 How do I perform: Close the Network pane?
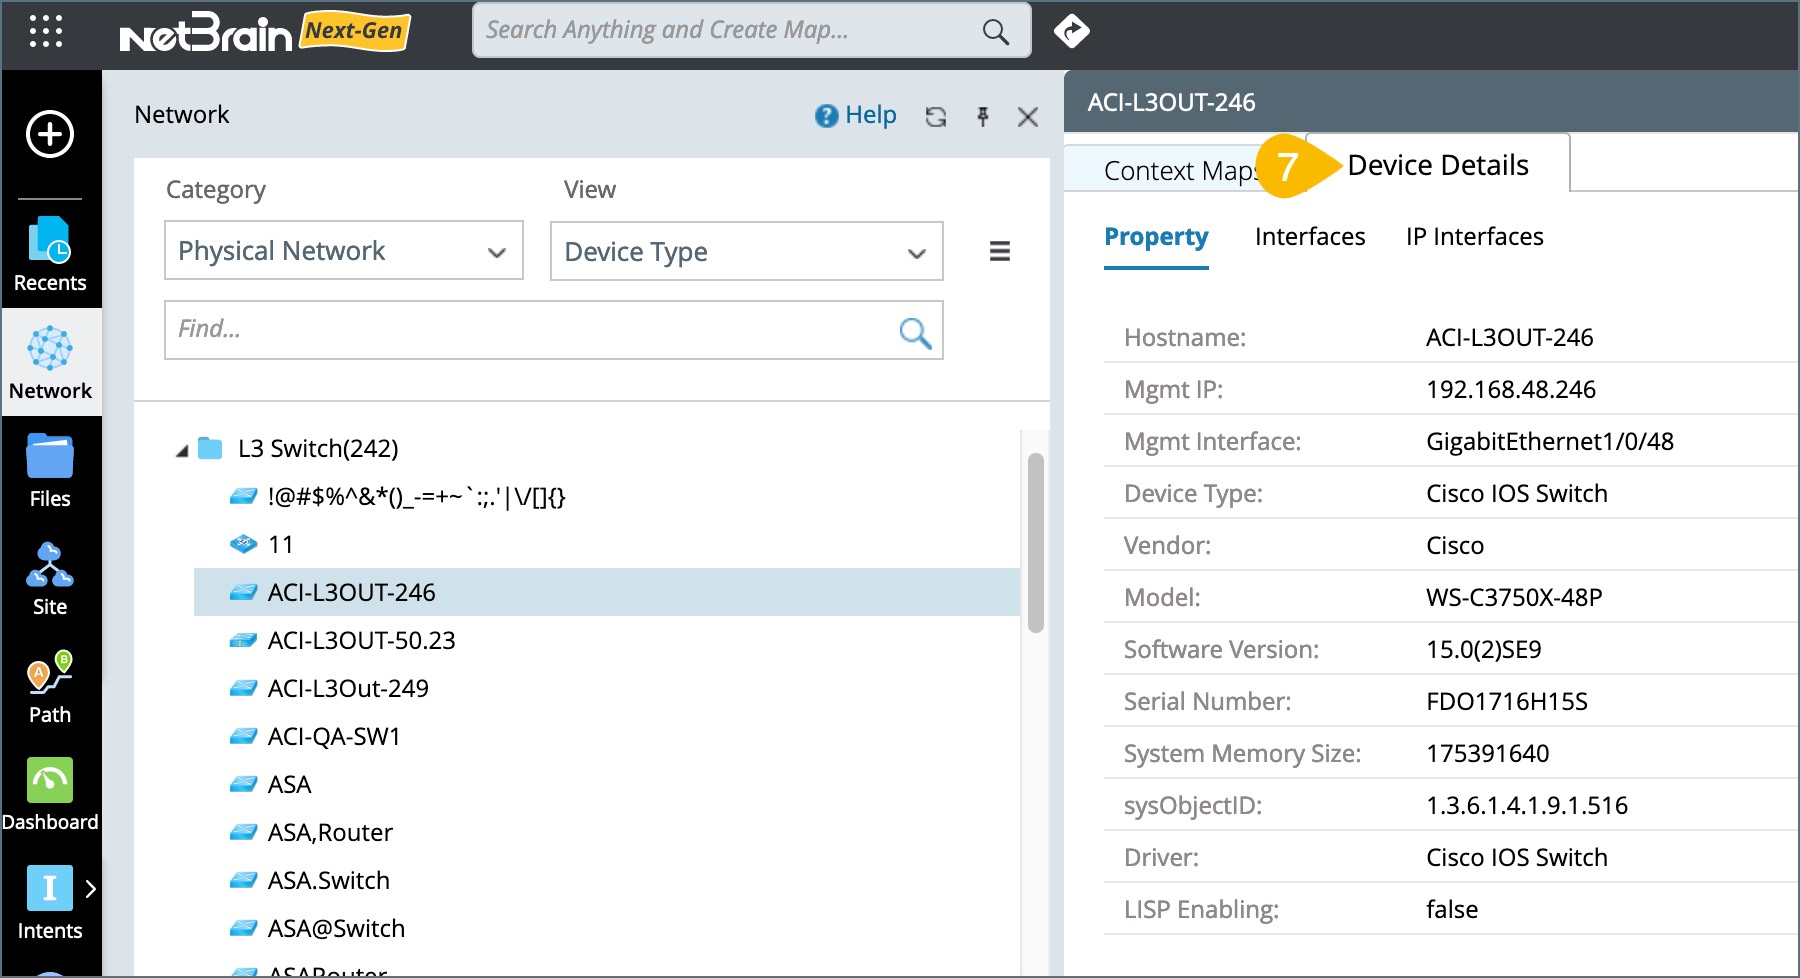pyautogui.click(x=1028, y=117)
